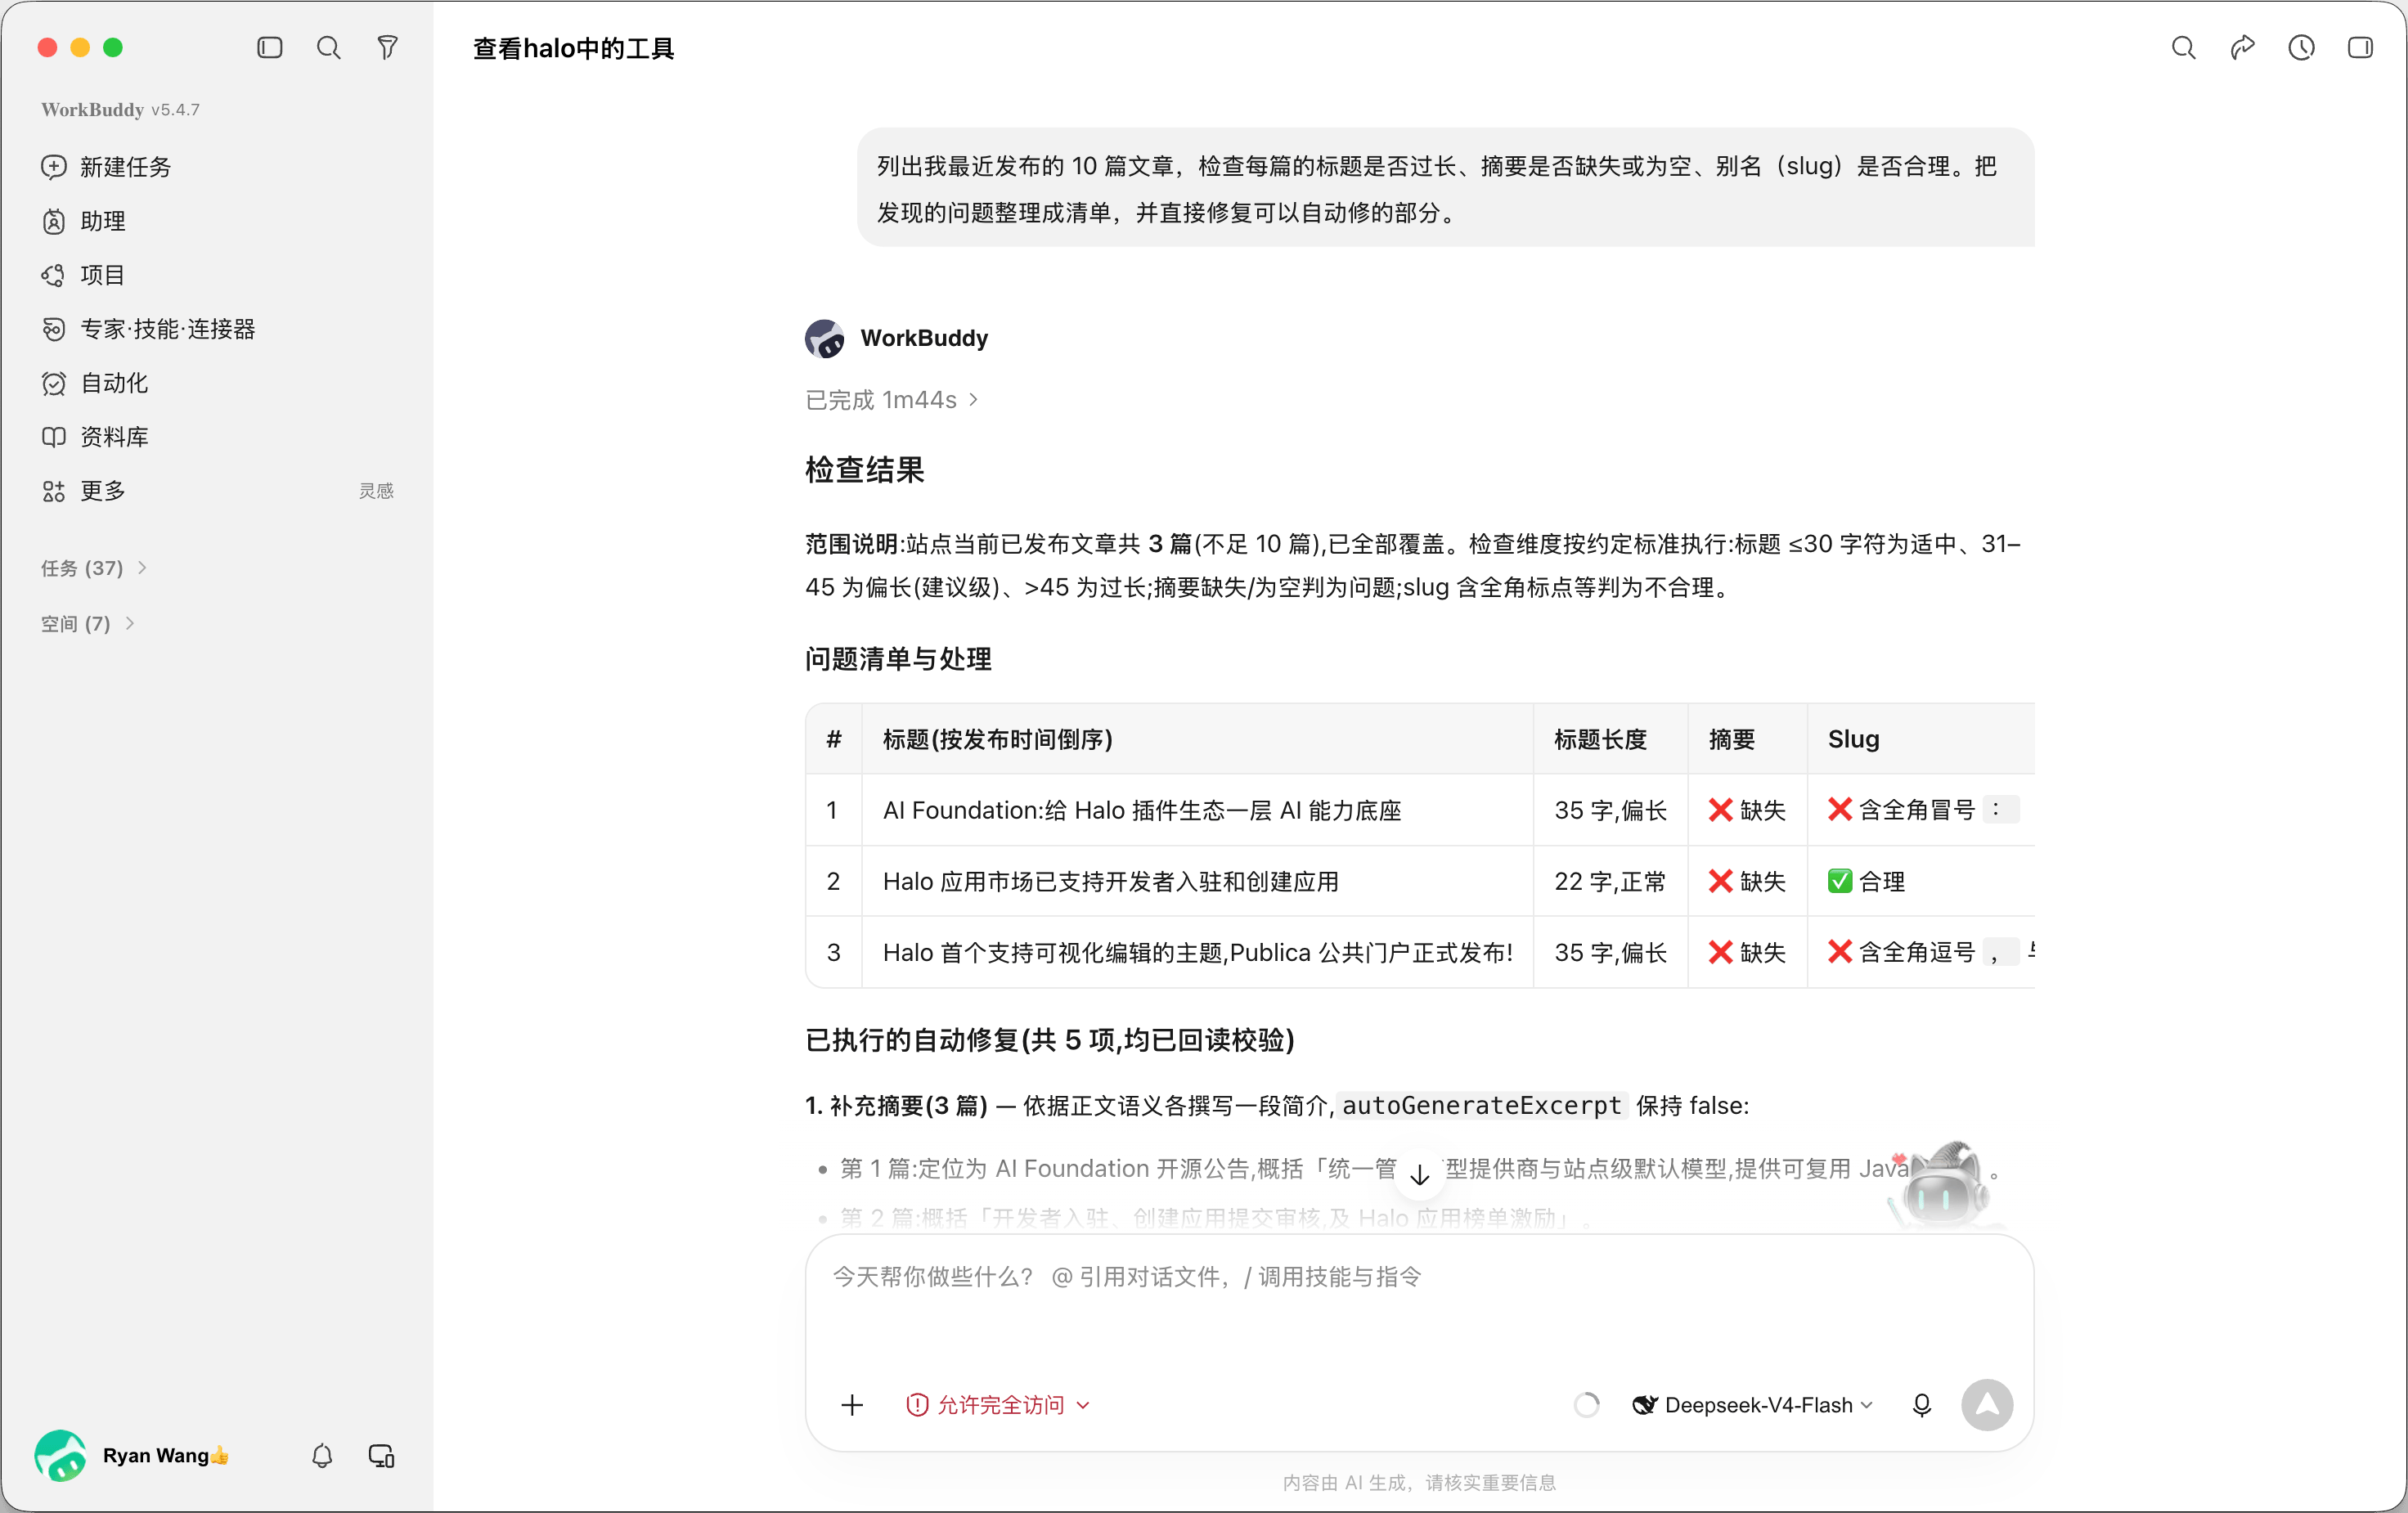
Task: Expand 空间 (7) list
Action: pyautogui.click(x=88, y=624)
